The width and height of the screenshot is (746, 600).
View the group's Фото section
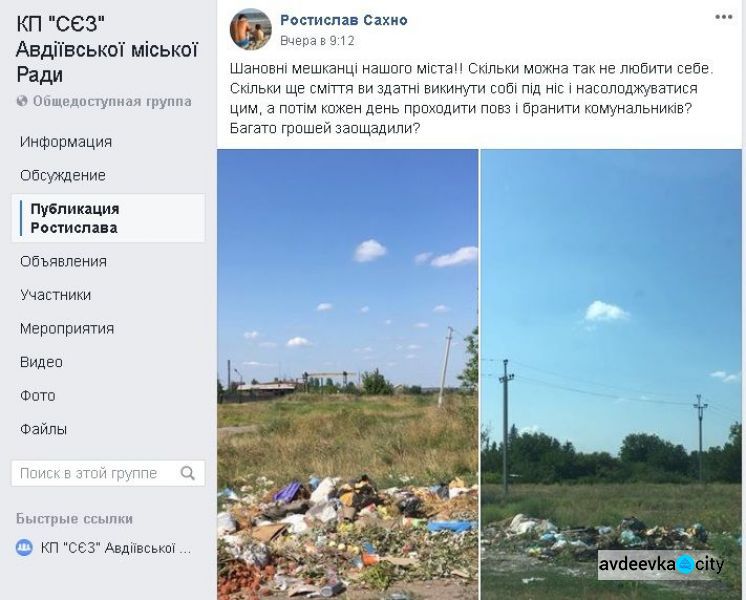click(x=38, y=395)
